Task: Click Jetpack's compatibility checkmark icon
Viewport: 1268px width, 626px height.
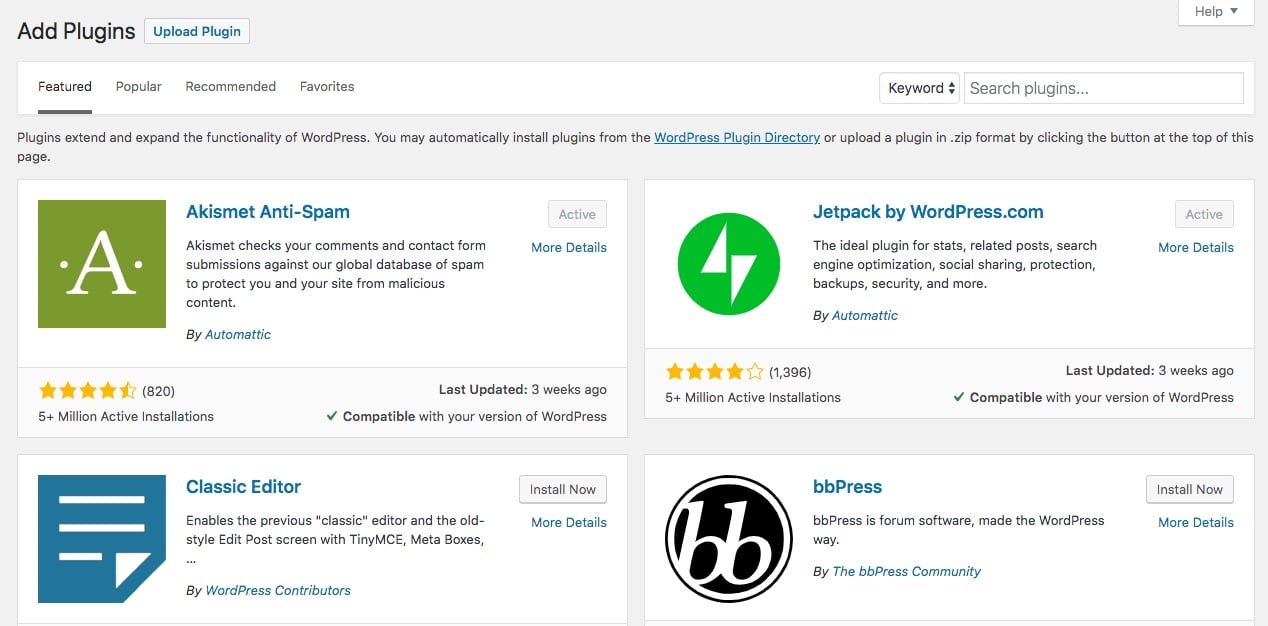Action: point(959,397)
